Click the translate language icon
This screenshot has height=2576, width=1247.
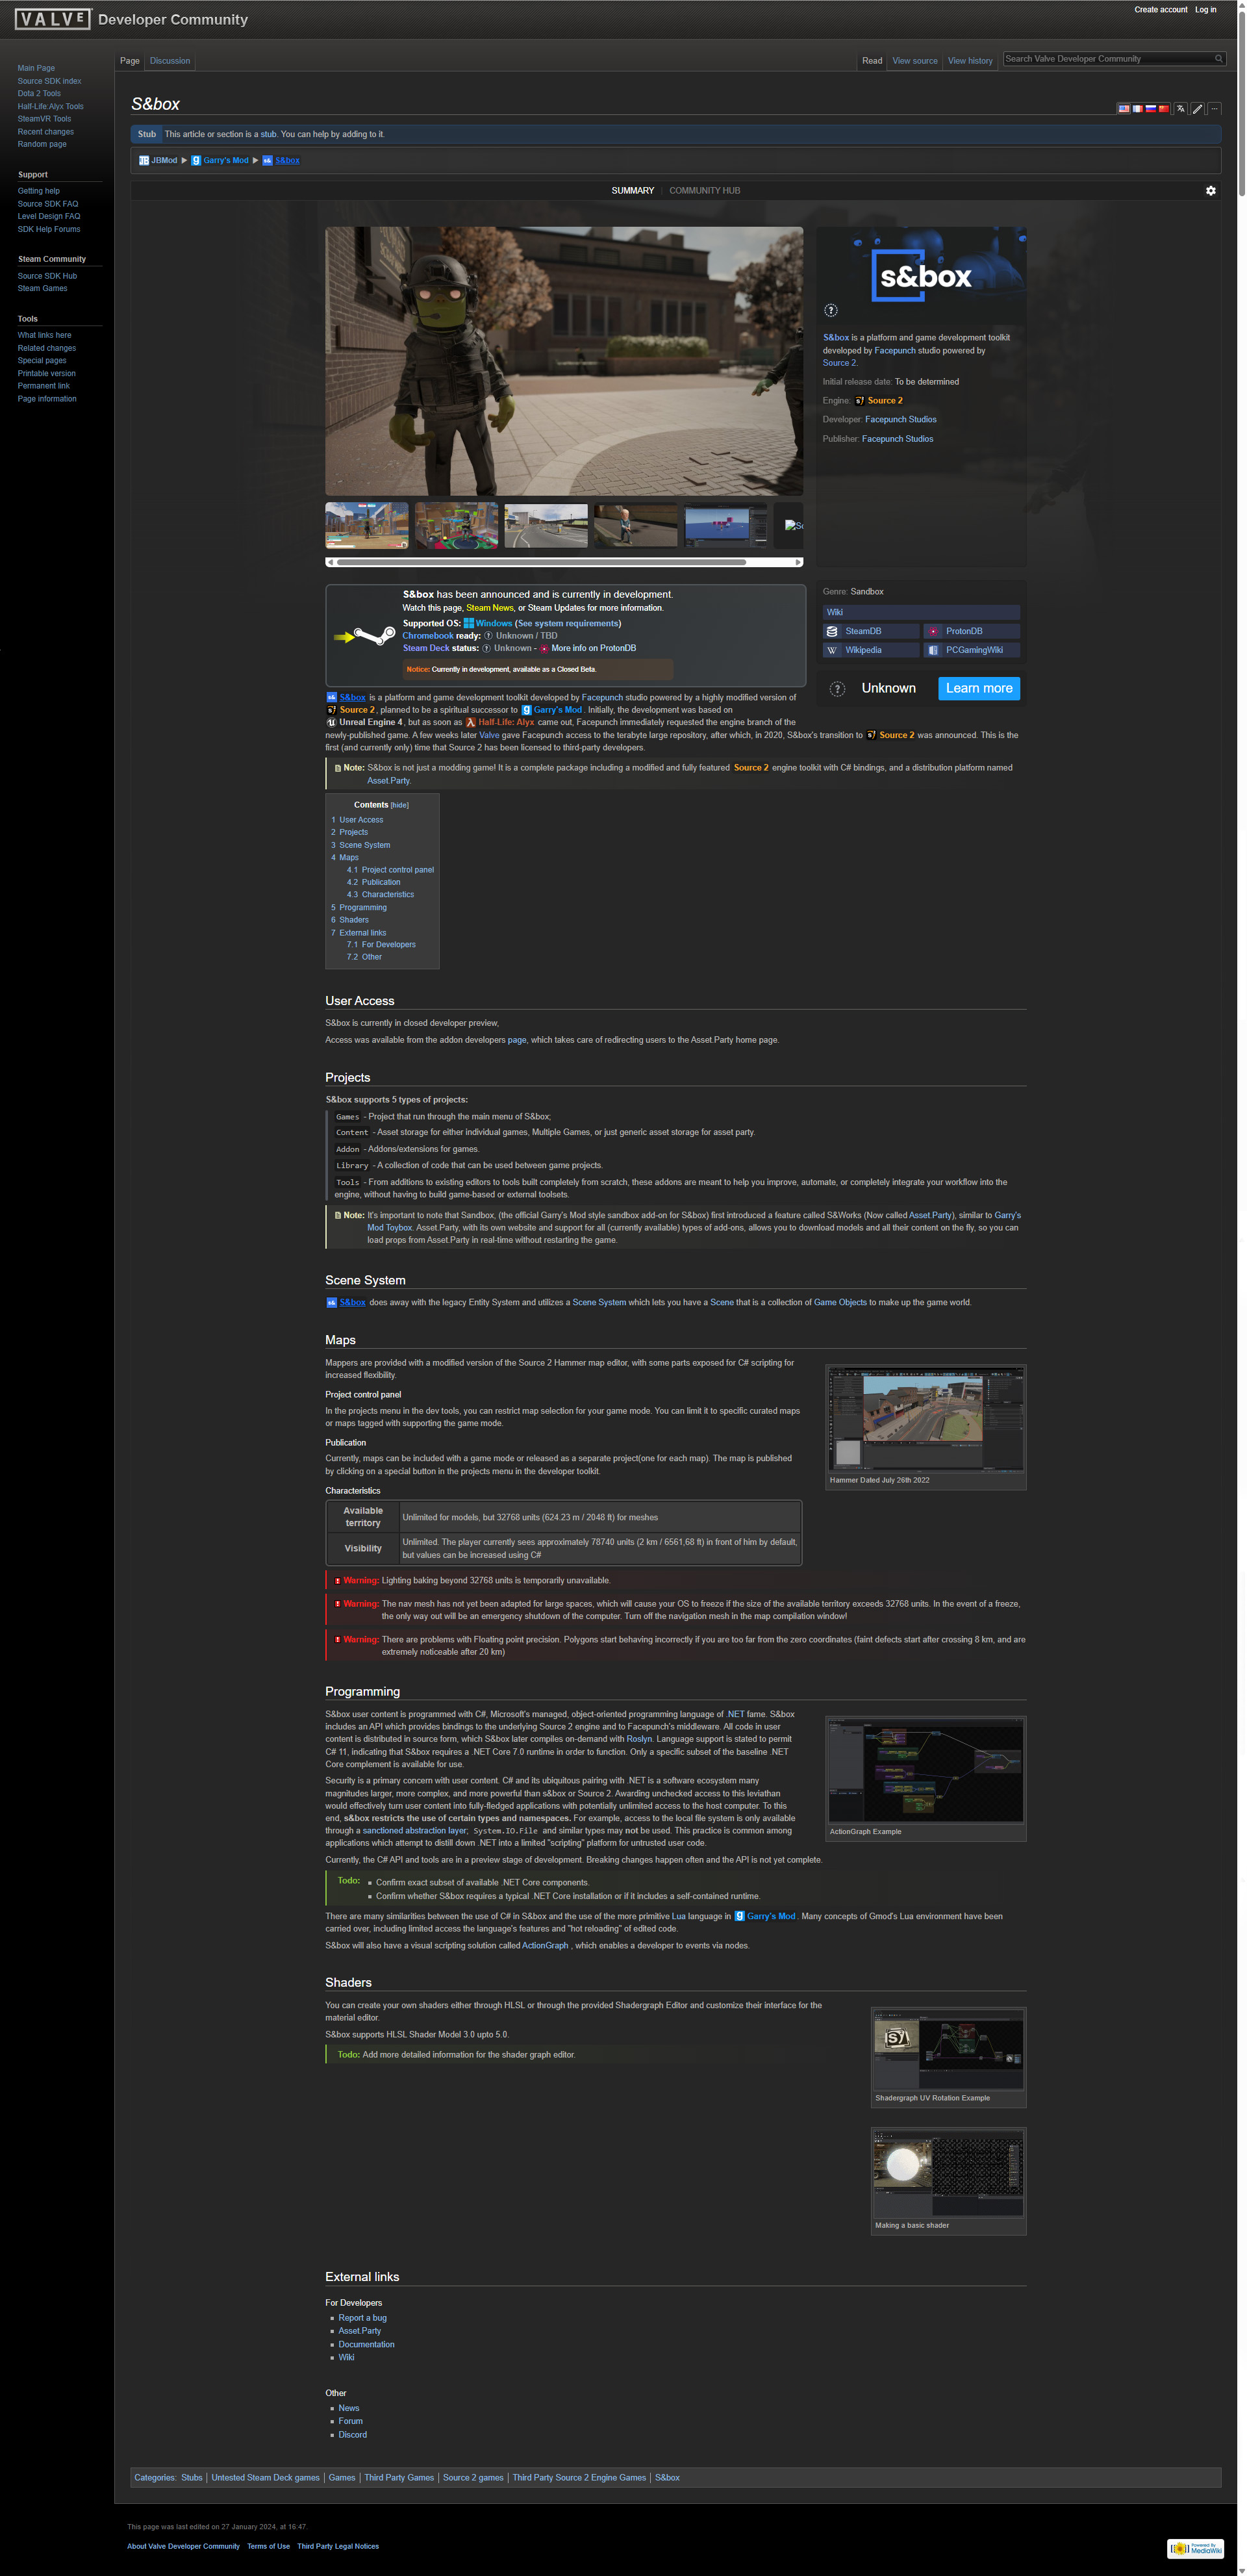[1180, 109]
